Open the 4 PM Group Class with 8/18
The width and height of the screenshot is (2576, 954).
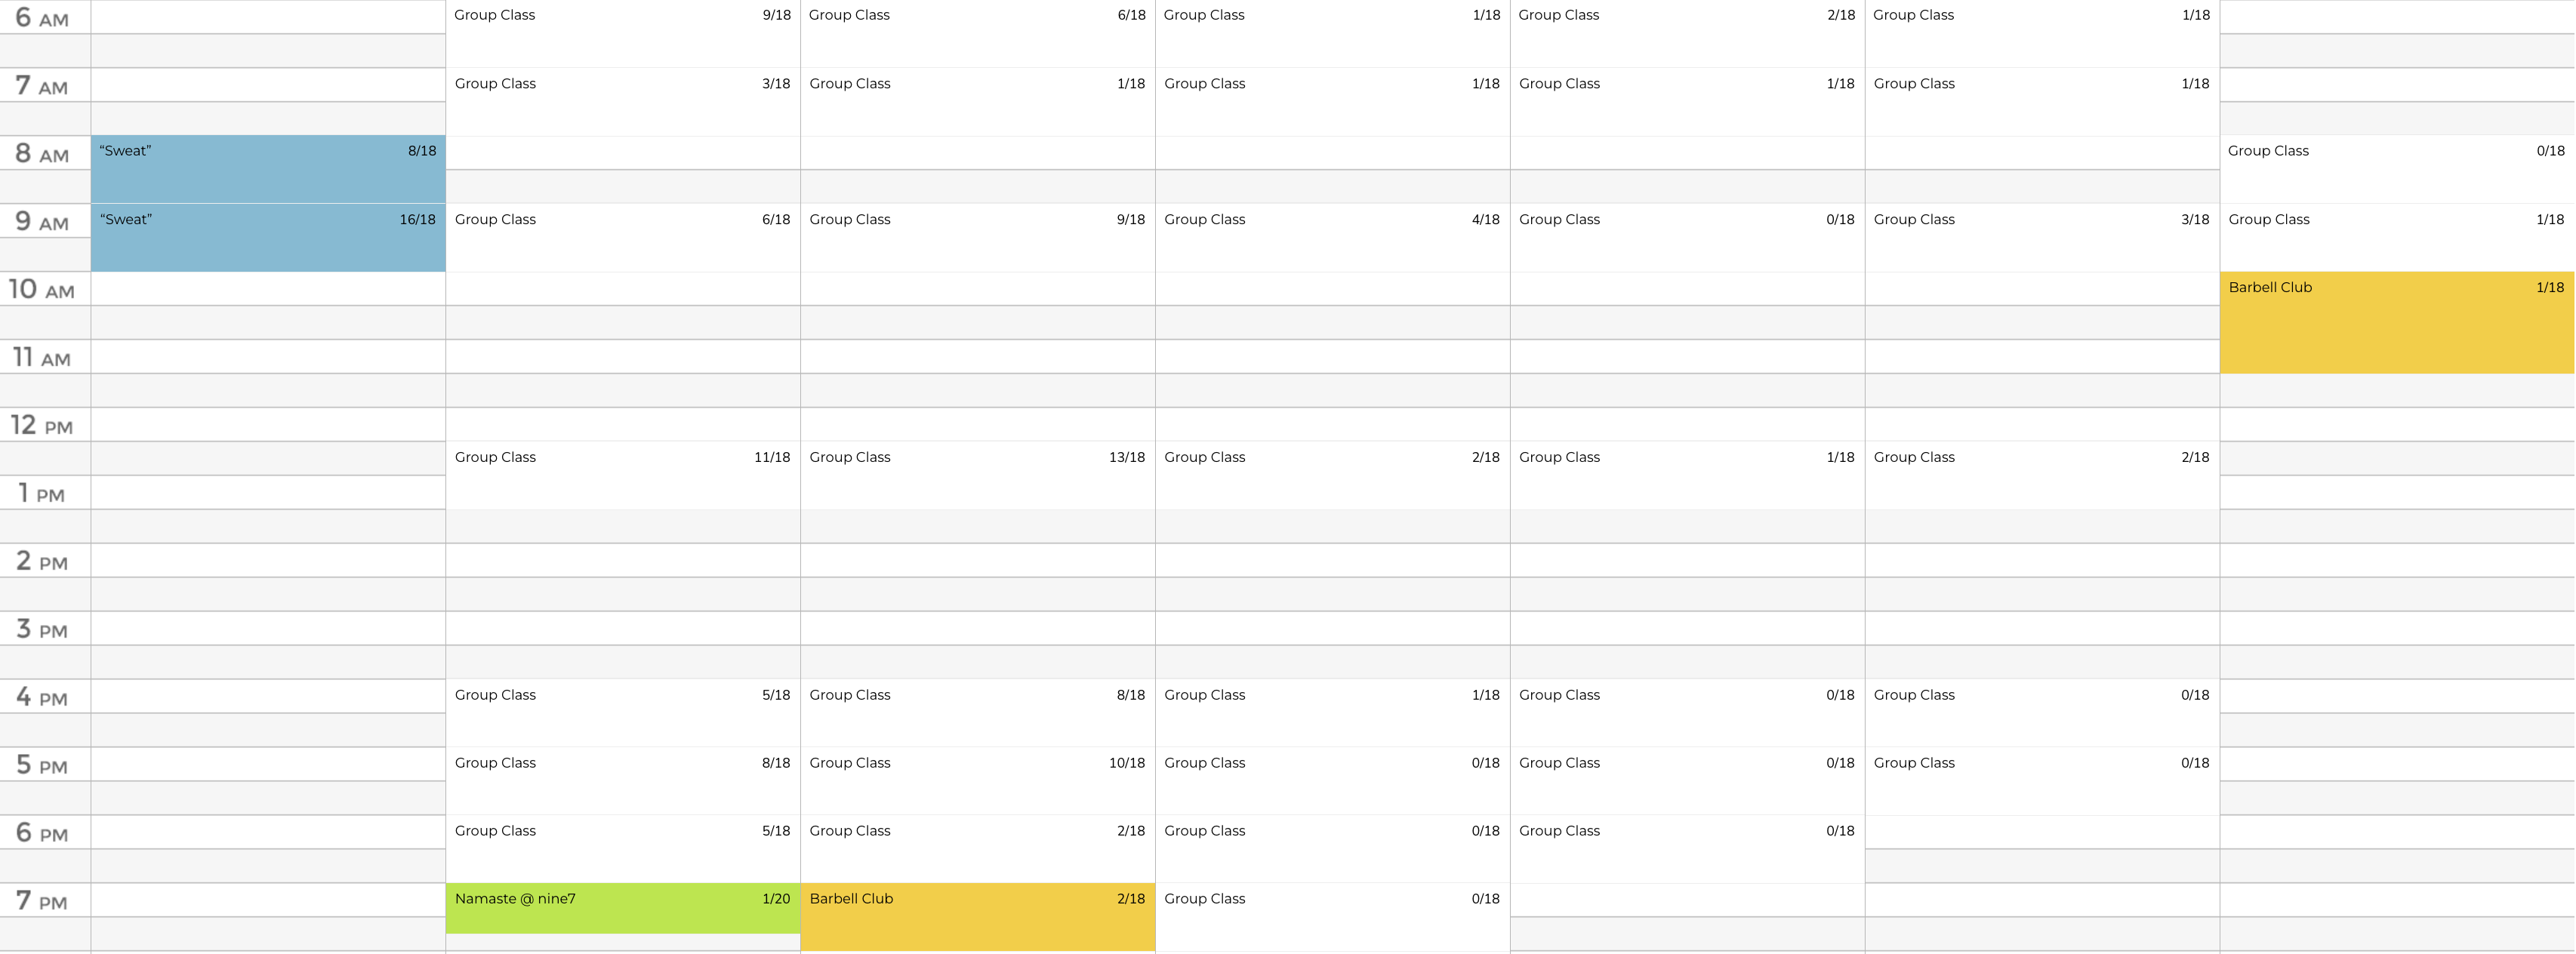click(x=978, y=713)
